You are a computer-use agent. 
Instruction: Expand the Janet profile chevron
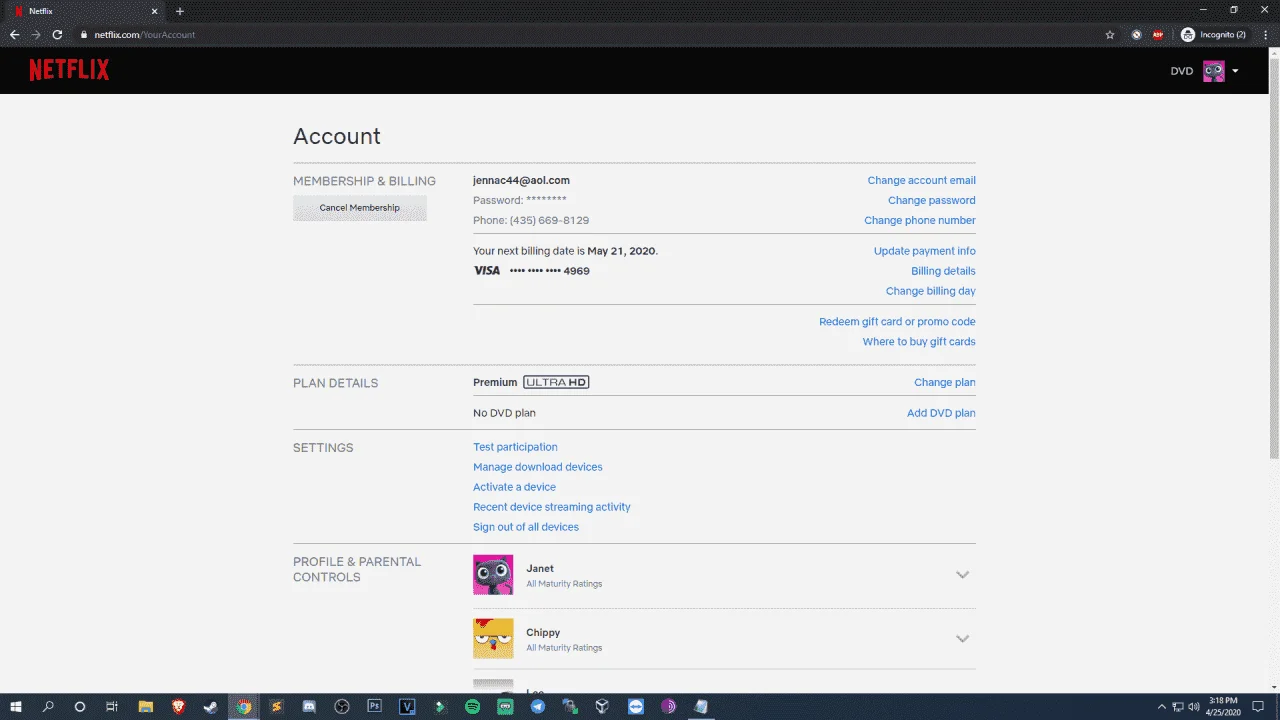[x=962, y=575]
